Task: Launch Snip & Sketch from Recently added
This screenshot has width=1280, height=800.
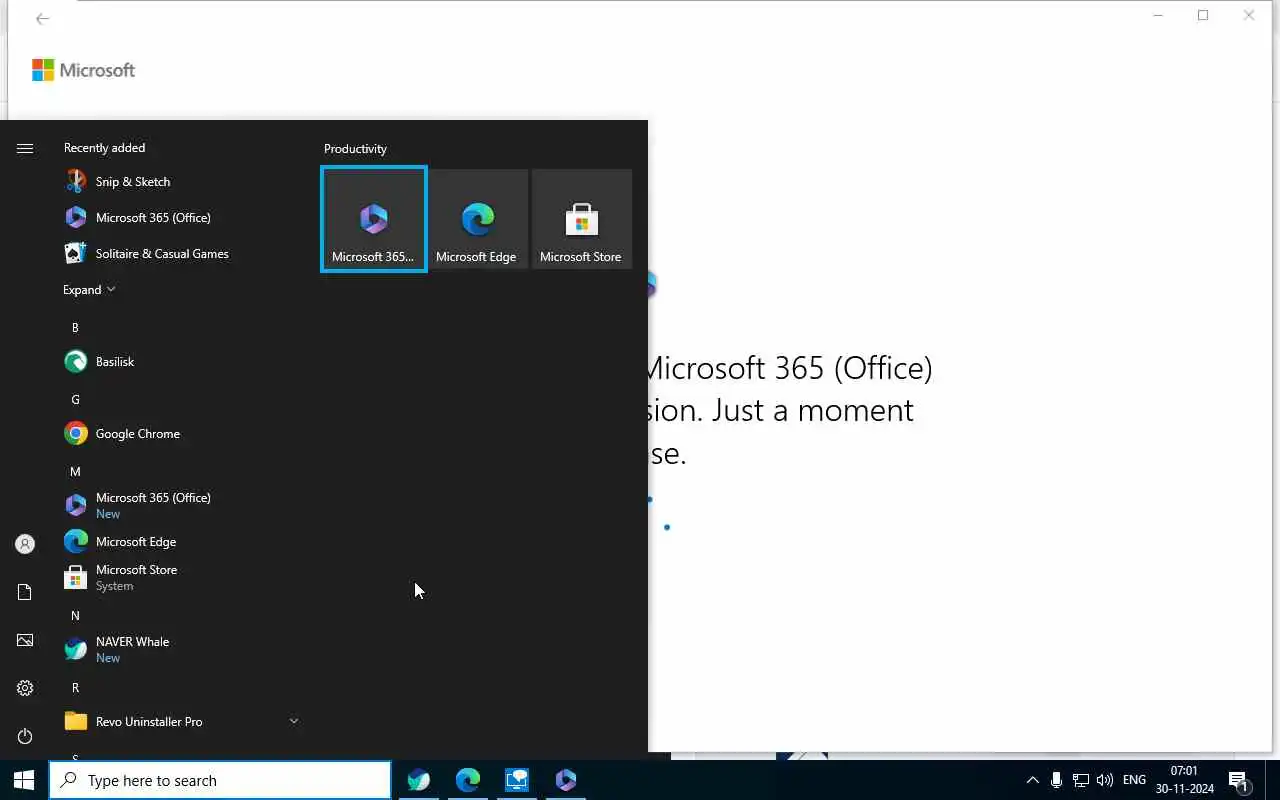Action: [180, 182]
